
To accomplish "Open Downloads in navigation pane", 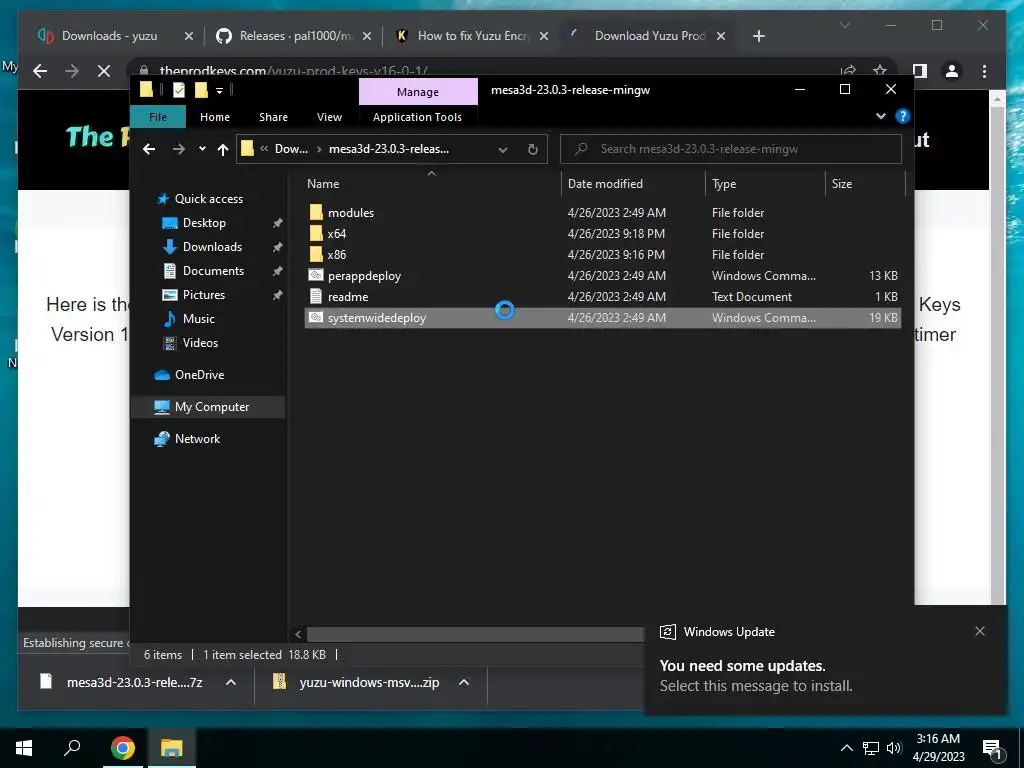I will click(x=212, y=247).
